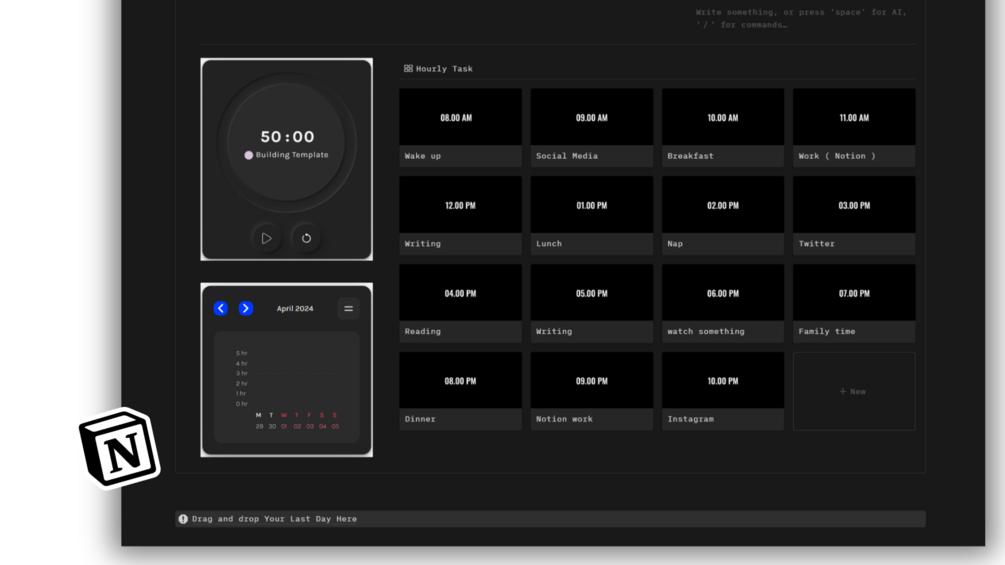This screenshot has height=565, width=1005.
Task: Open the 09.00 AM Social Media card
Action: pos(592,127)
